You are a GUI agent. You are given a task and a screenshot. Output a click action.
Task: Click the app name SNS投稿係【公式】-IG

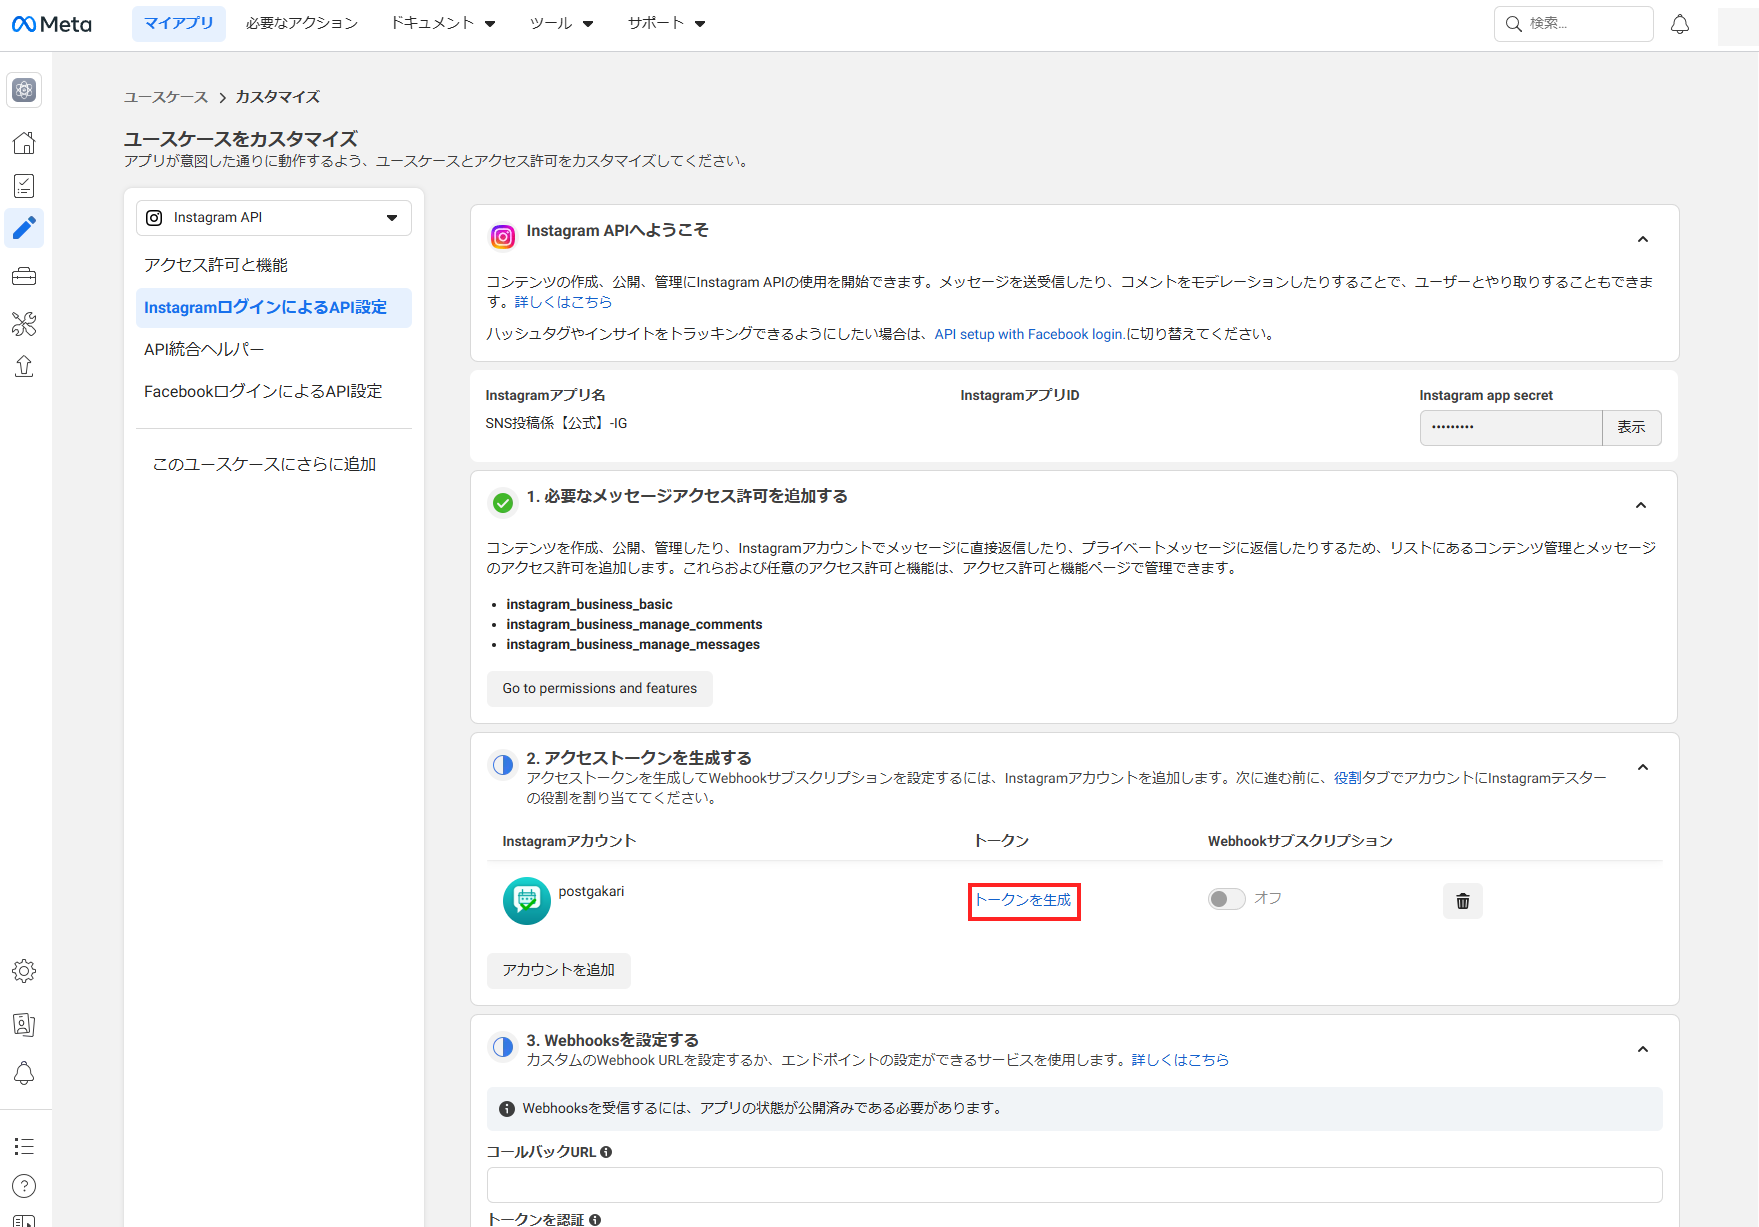[556, 423]
